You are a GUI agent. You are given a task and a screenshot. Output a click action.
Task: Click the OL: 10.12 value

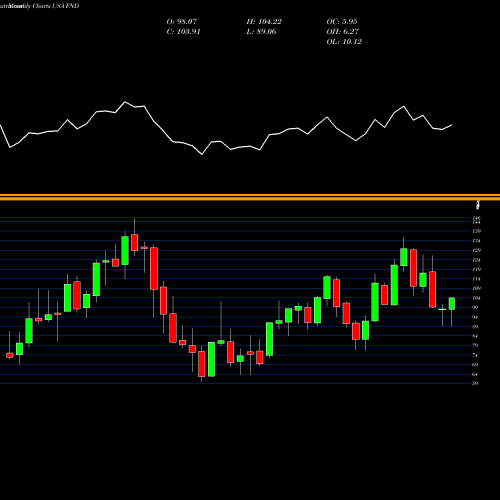(x=344, y=42)
